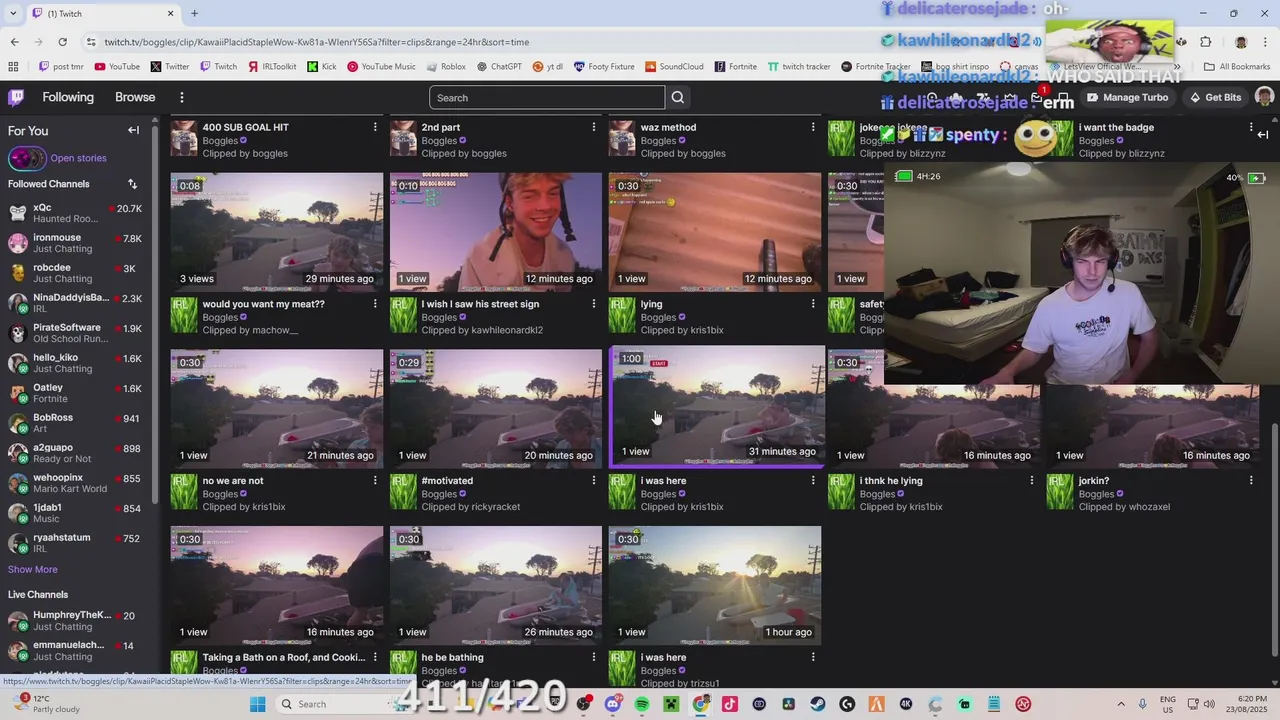
Task: Open the Chrome apps grid icon
Action: point(13,67)
